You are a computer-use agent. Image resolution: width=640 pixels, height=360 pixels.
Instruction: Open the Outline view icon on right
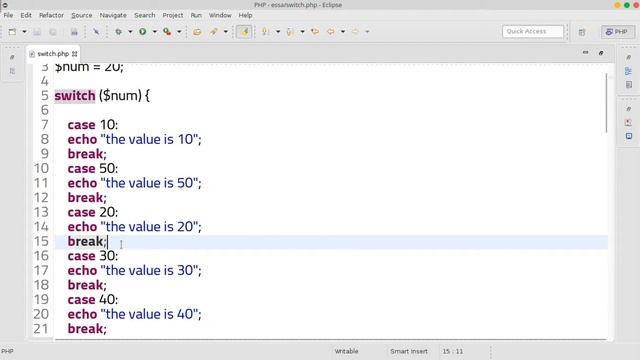coord(629,71)
